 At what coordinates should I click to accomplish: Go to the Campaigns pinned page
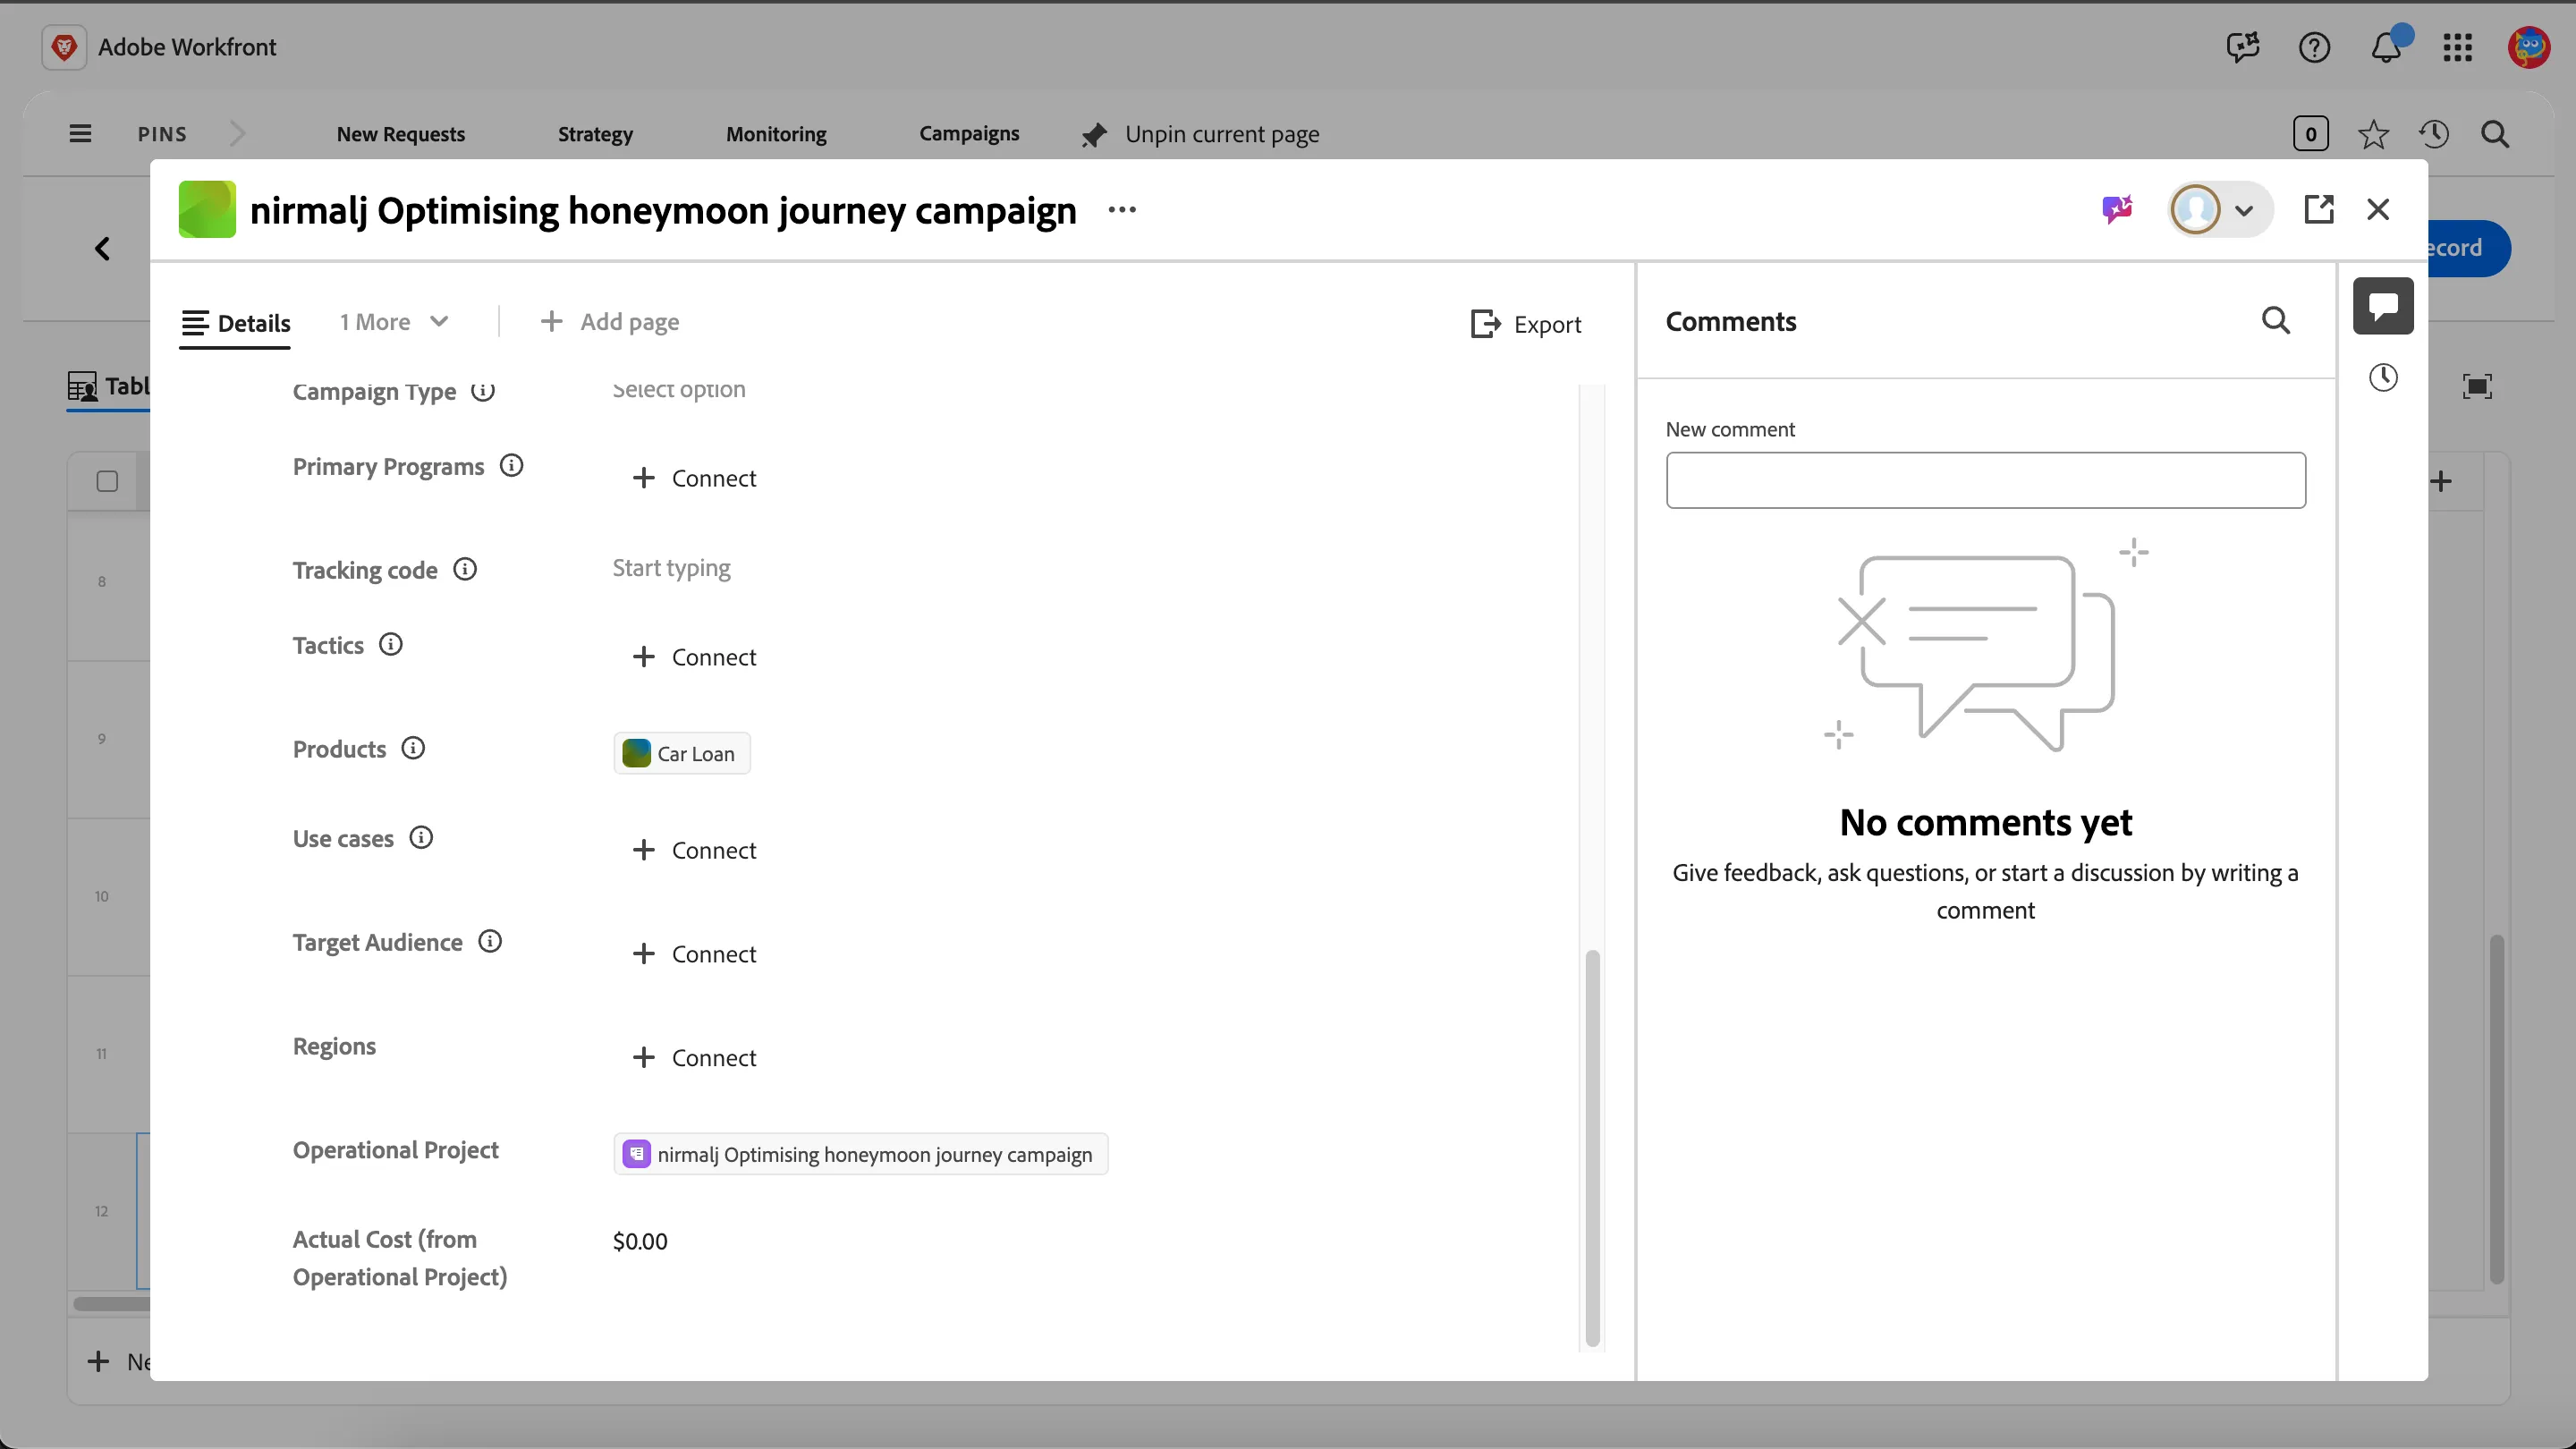tap(969, 133)
